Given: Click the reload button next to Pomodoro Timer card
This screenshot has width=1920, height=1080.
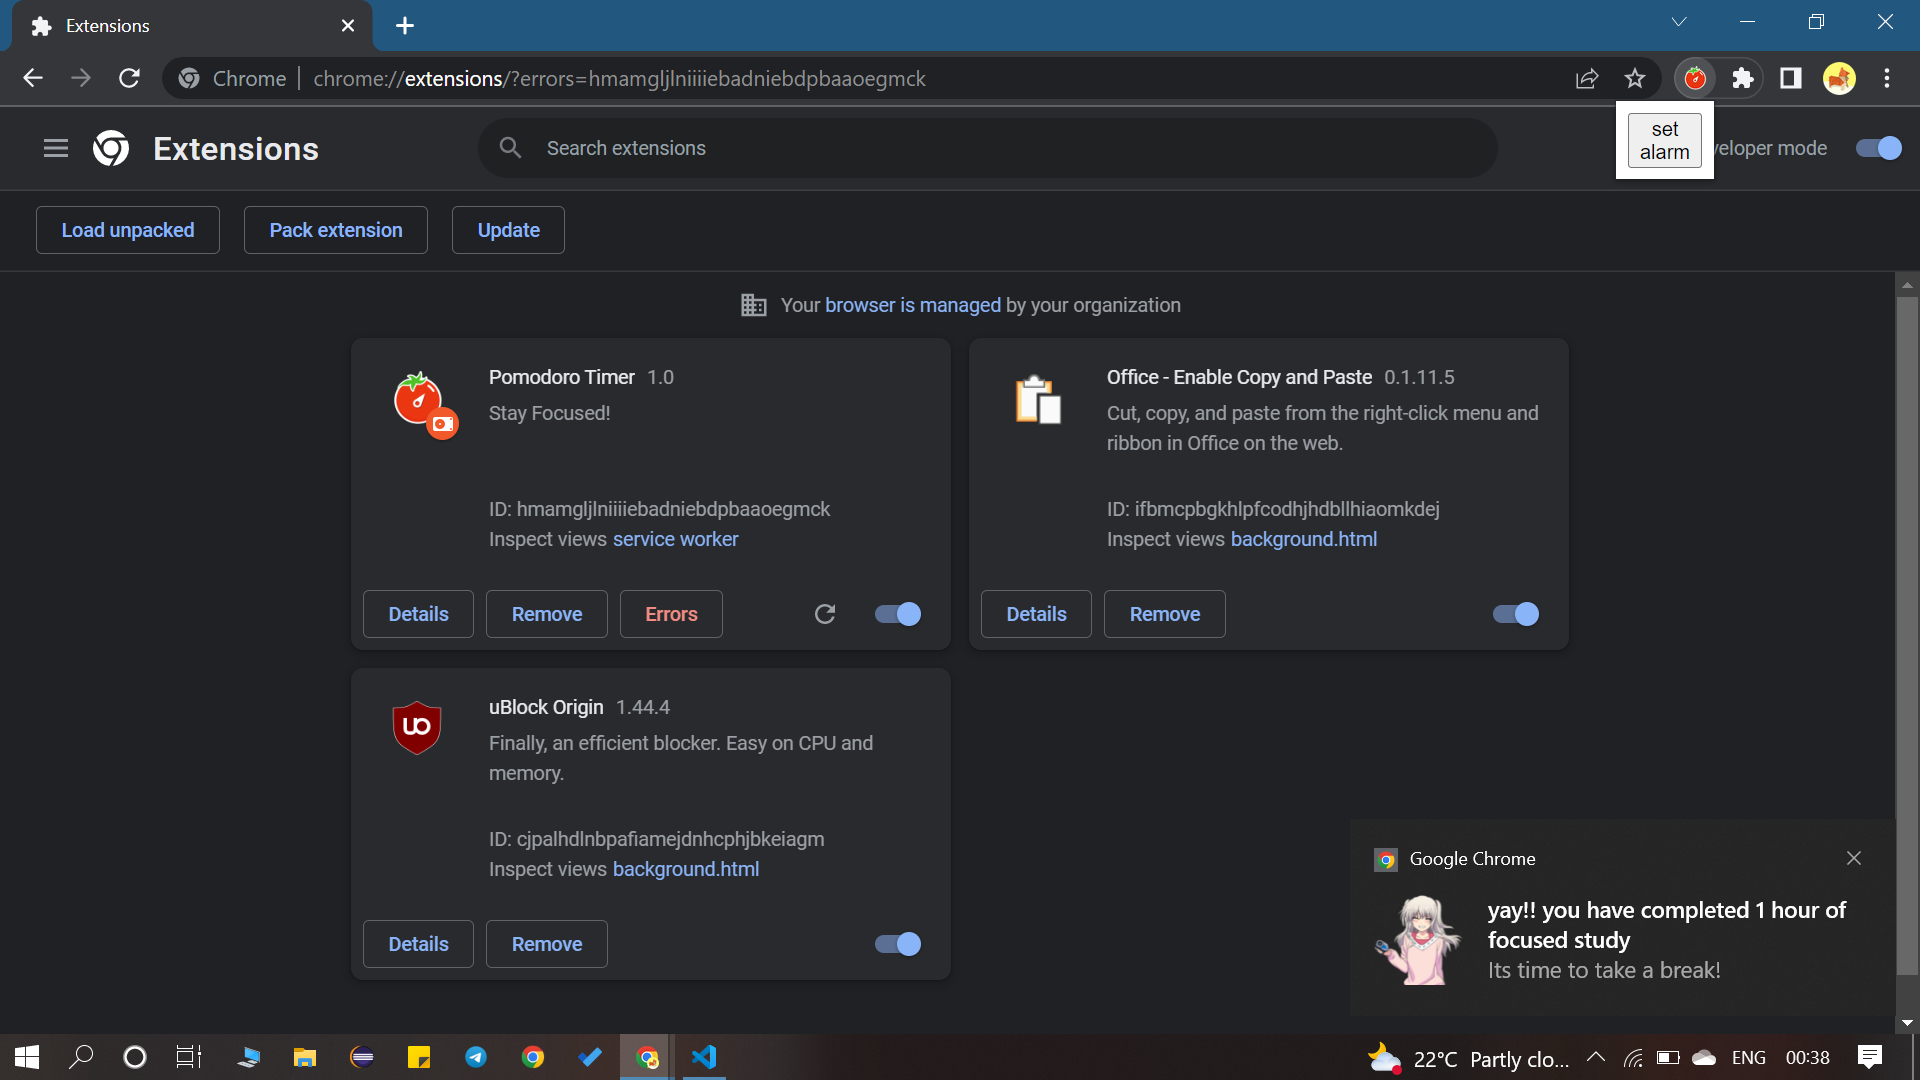Looking at the screenshot, I should coord(825,613).
